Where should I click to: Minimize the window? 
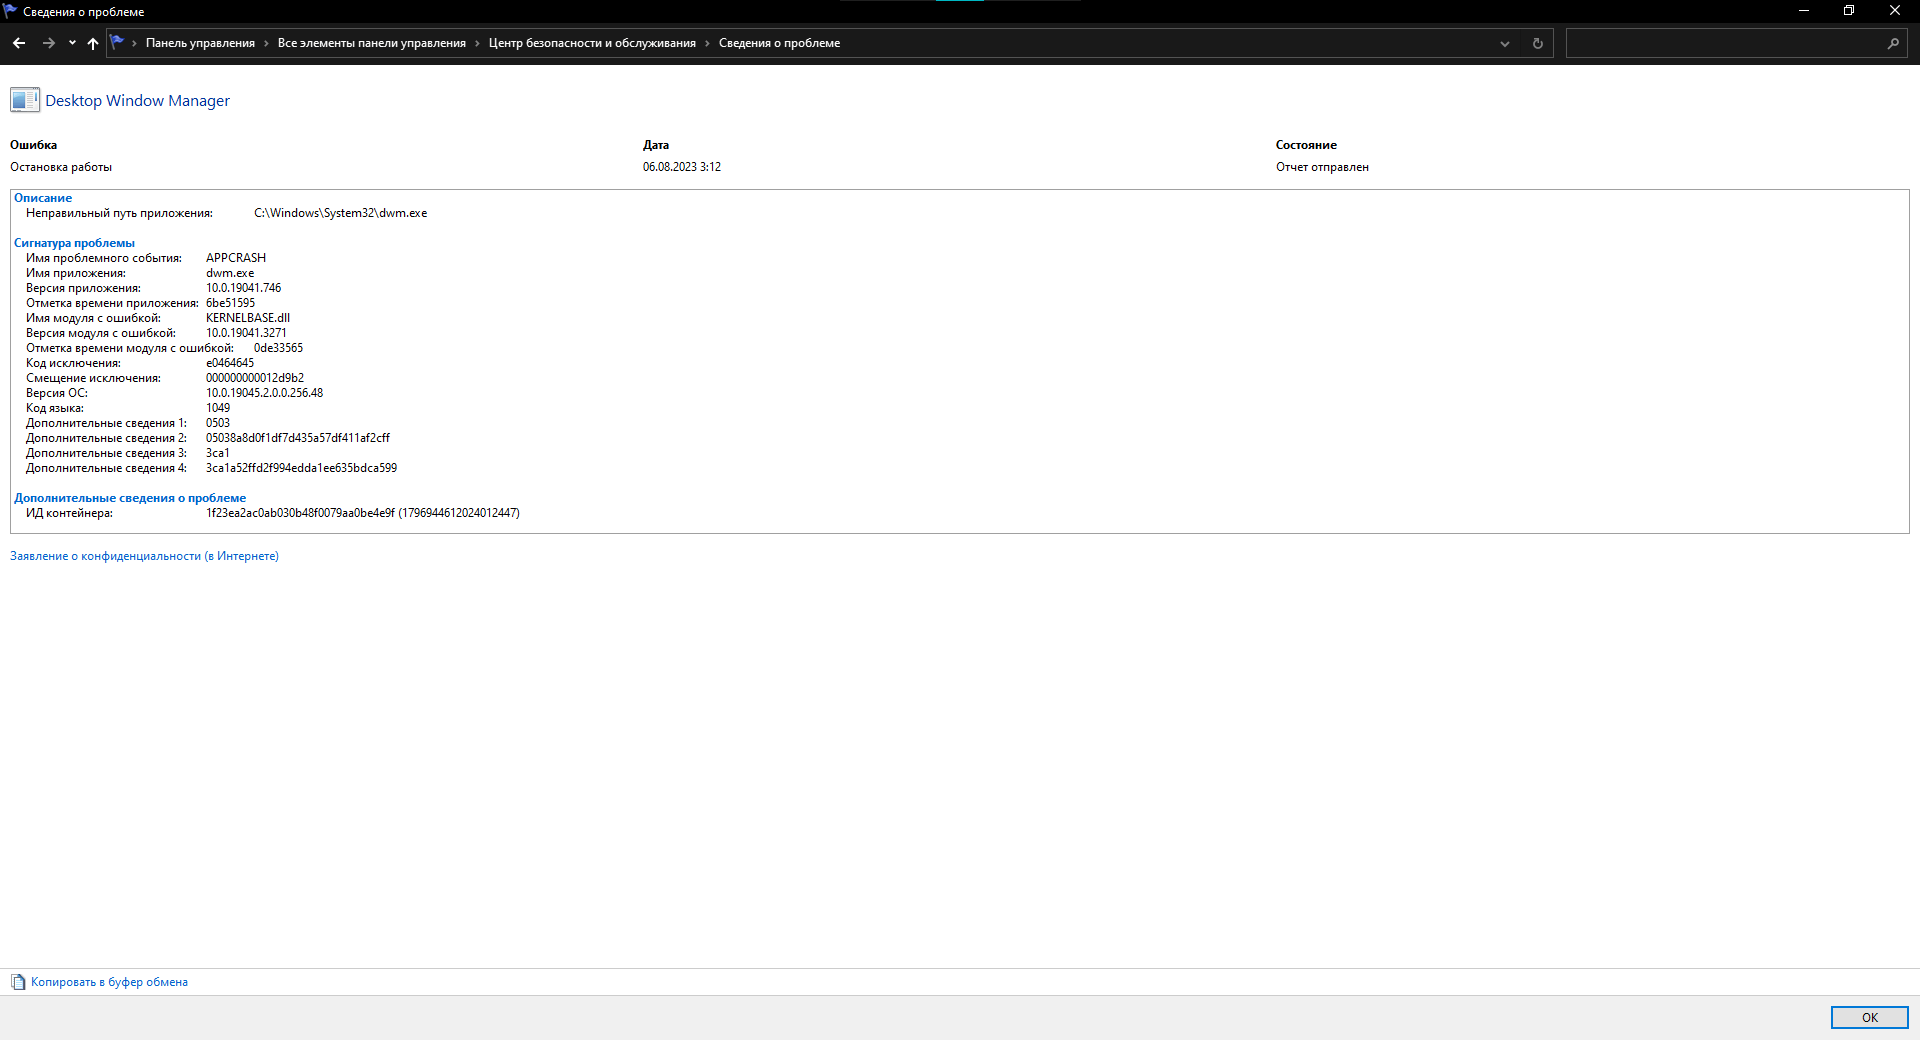click(1804, 11)
